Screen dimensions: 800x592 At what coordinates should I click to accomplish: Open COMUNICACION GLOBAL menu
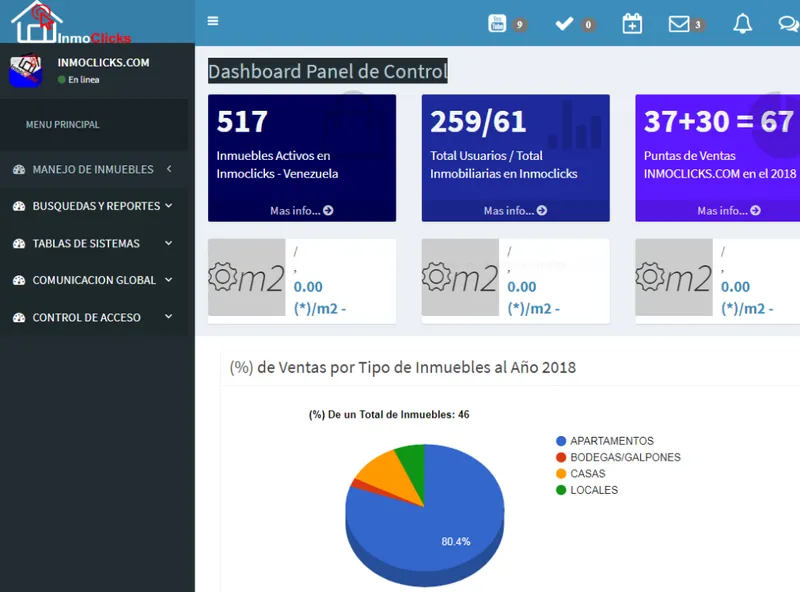click(x=94, y=280)
